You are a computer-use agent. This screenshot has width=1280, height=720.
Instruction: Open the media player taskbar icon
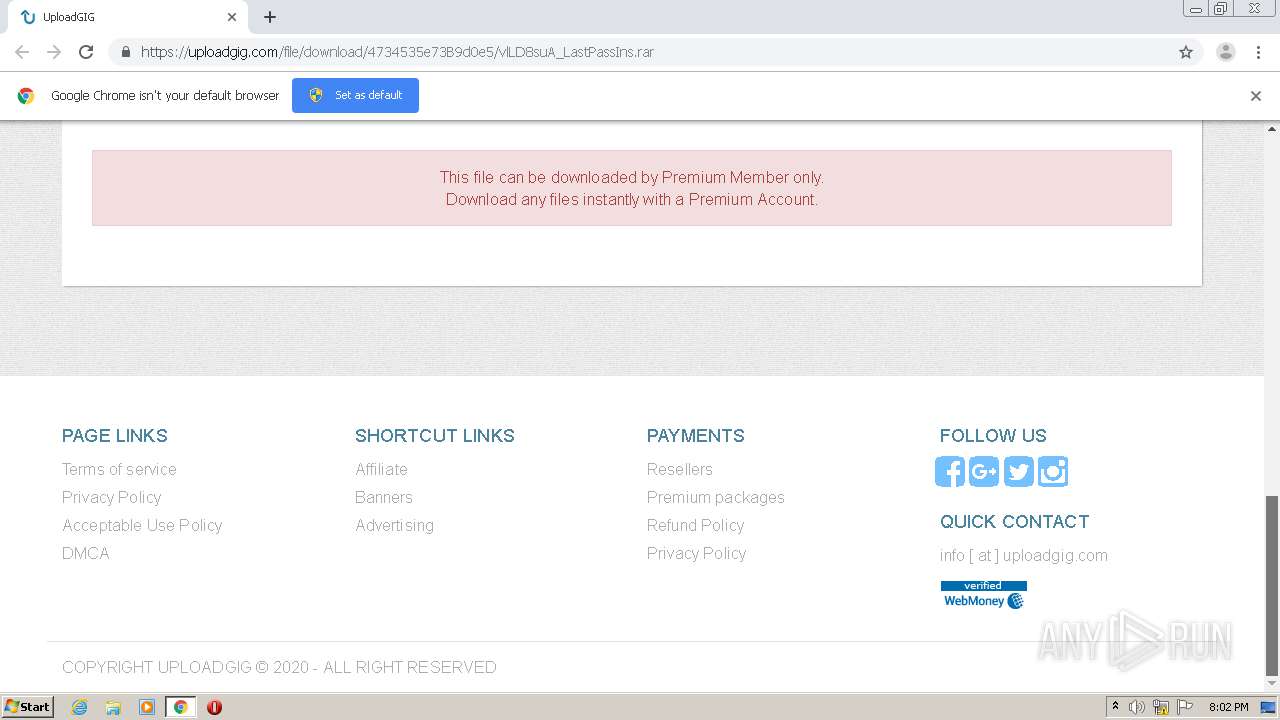coord(147,707)
